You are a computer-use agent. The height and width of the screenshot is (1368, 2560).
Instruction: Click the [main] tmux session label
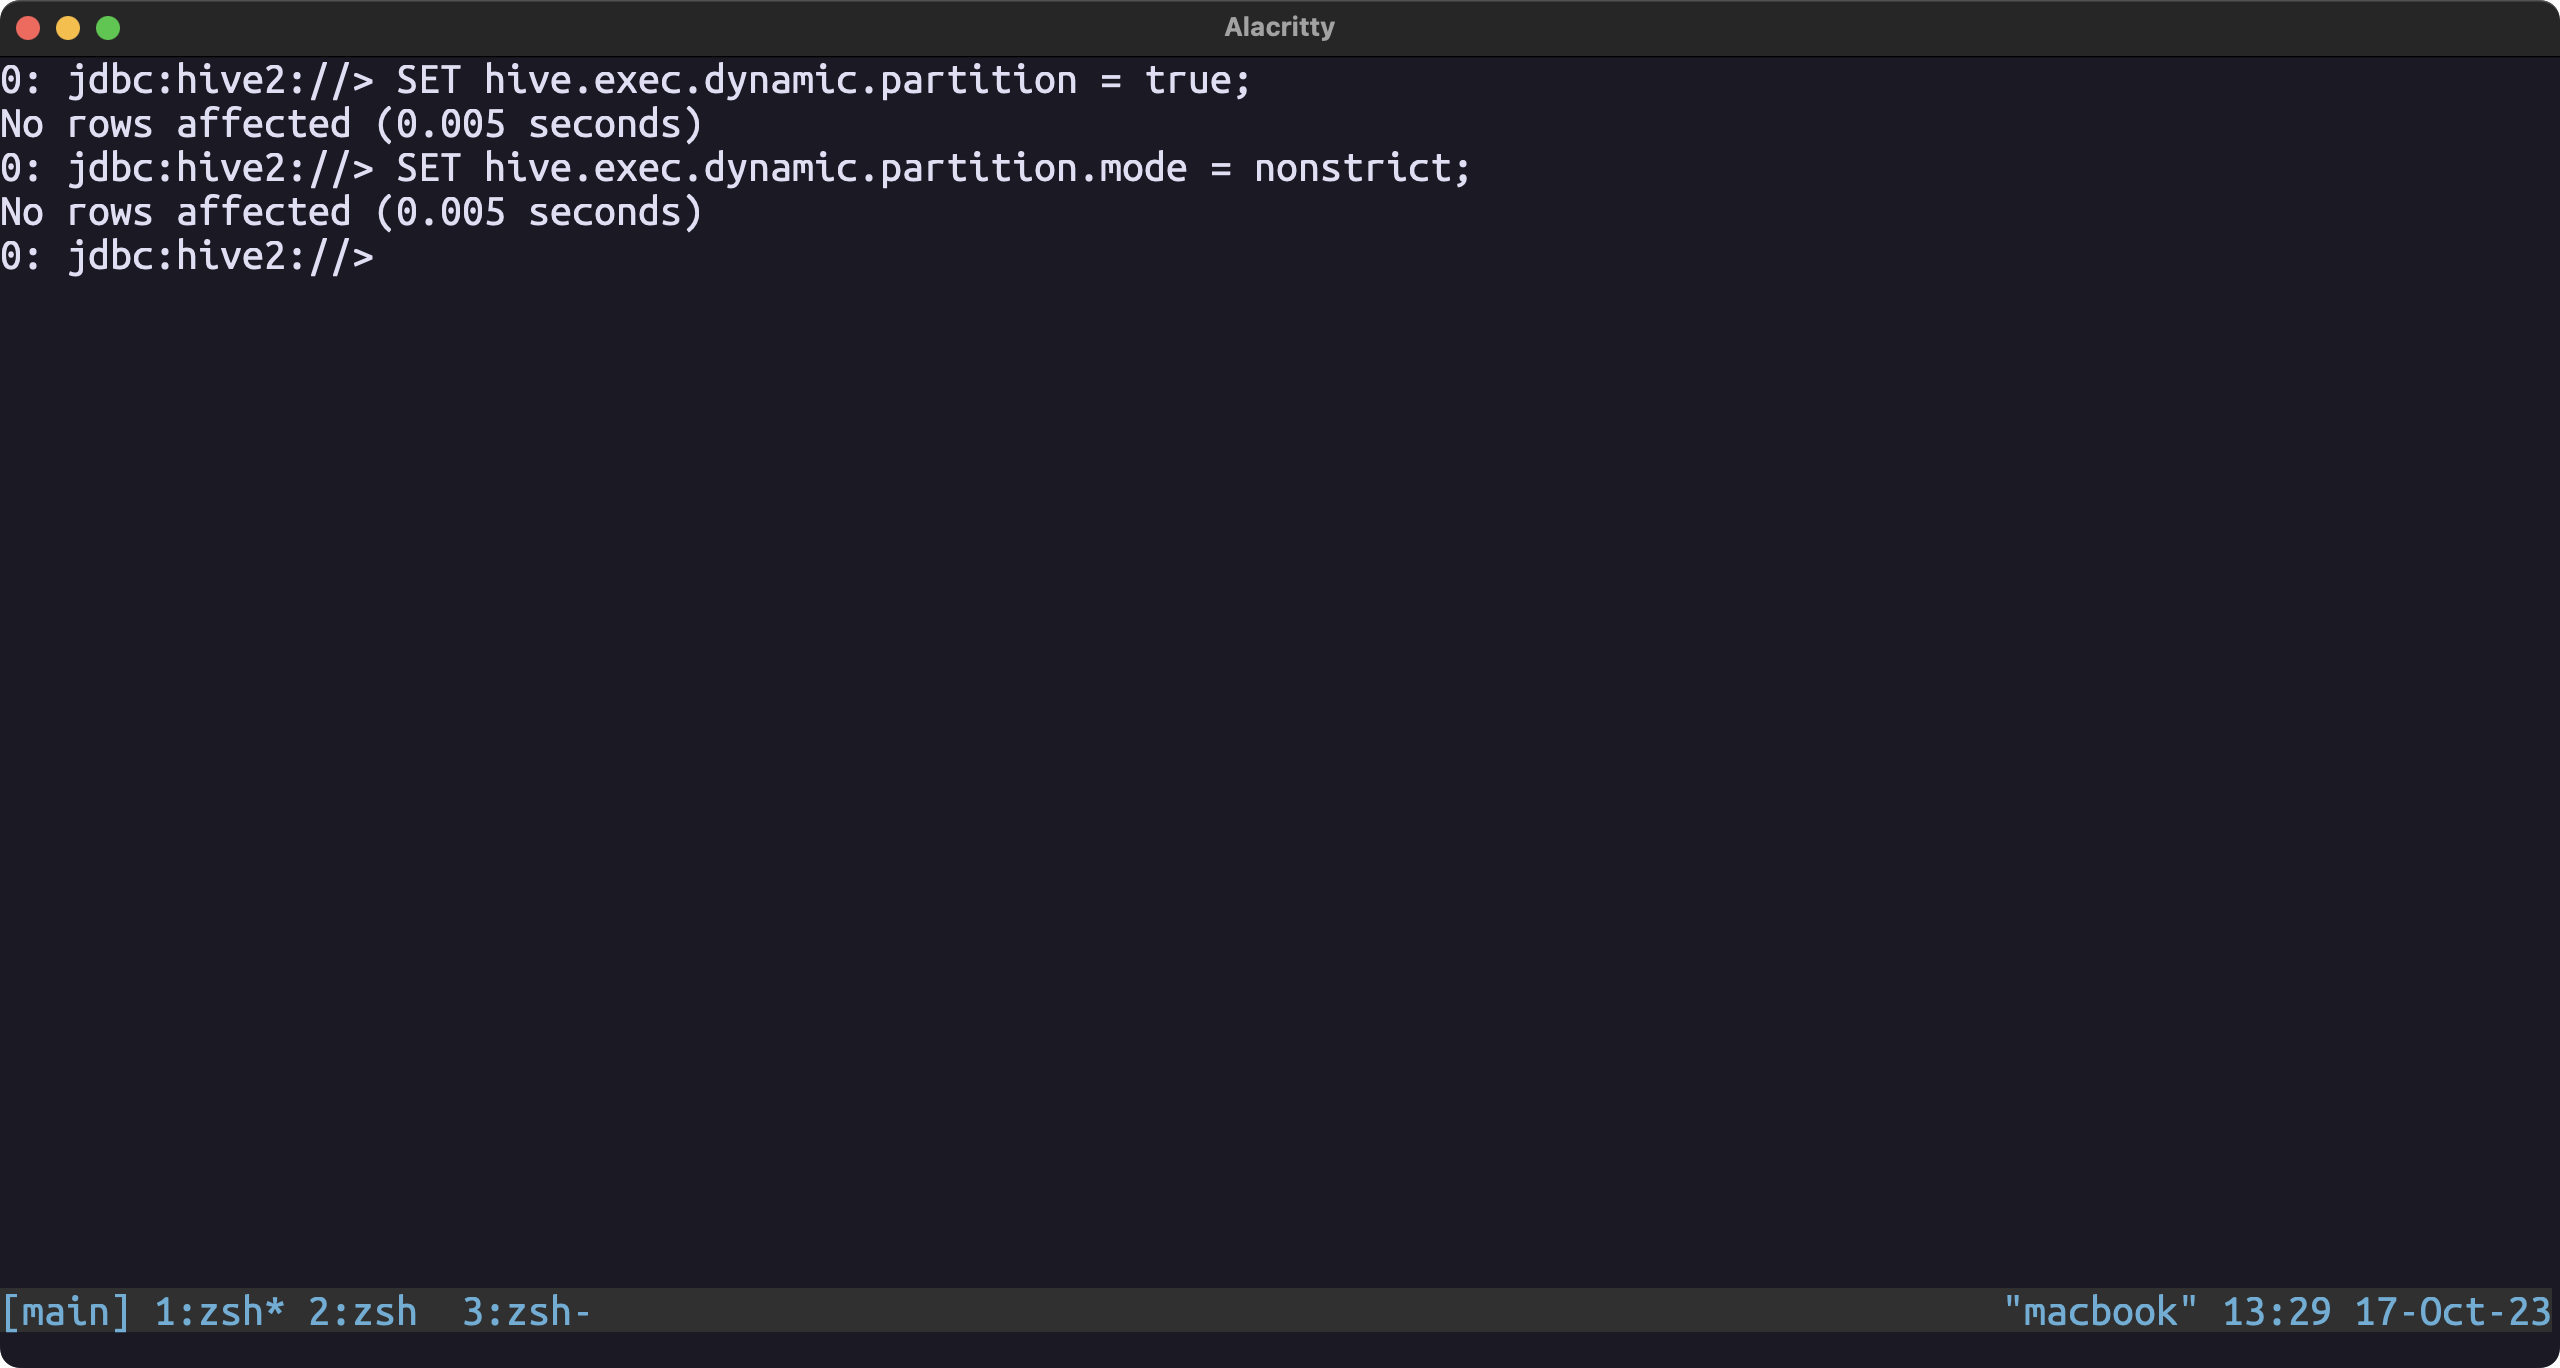[x=66, y=1311]
